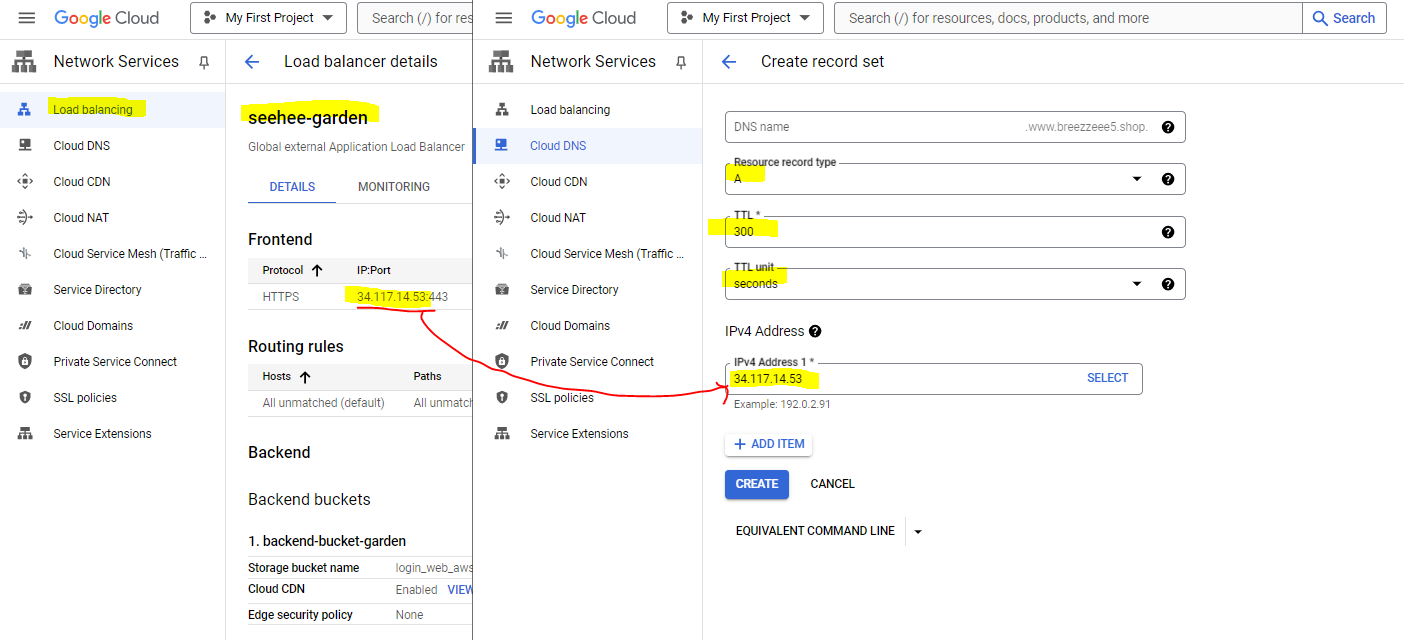Click SELECT in the IPv4 address field
This screenshot has height=640, width=1404.
point(1107,378)
